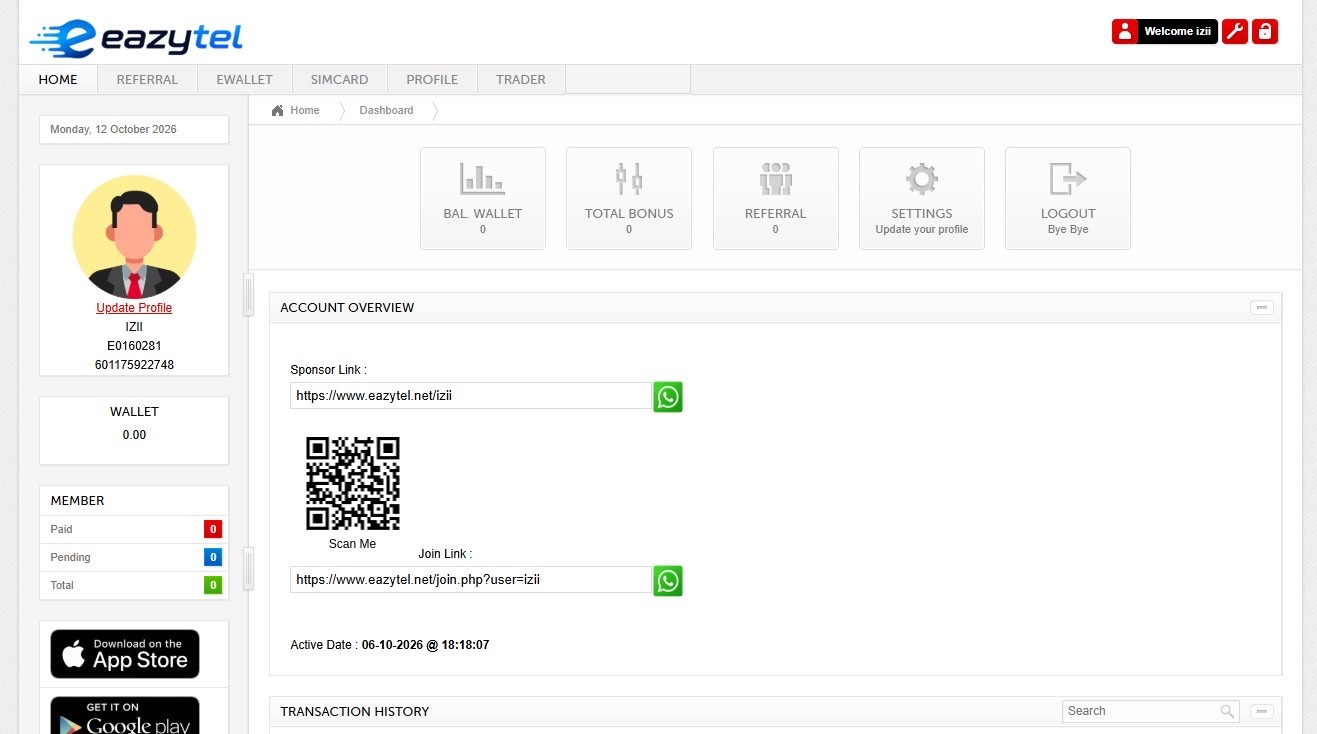Focus the Transaction History search box
The image size is (1317, 734).
[x=1150, y=711]
